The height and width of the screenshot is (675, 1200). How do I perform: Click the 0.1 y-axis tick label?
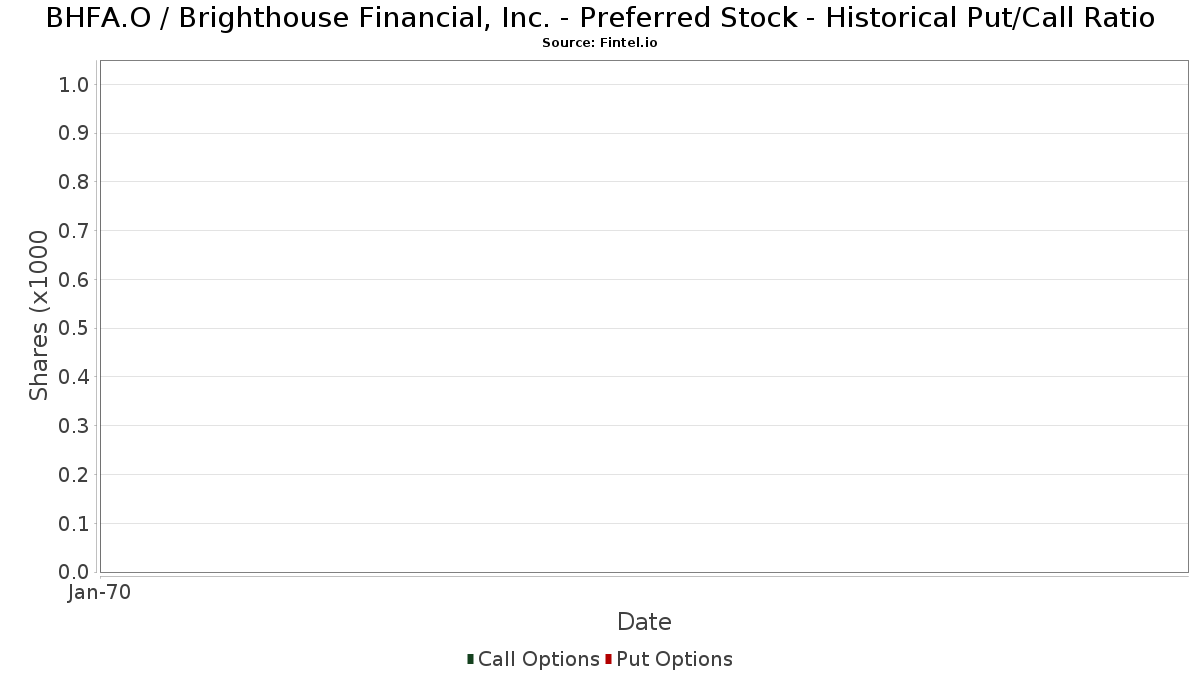pyautogui.click(x=75, y=524)
